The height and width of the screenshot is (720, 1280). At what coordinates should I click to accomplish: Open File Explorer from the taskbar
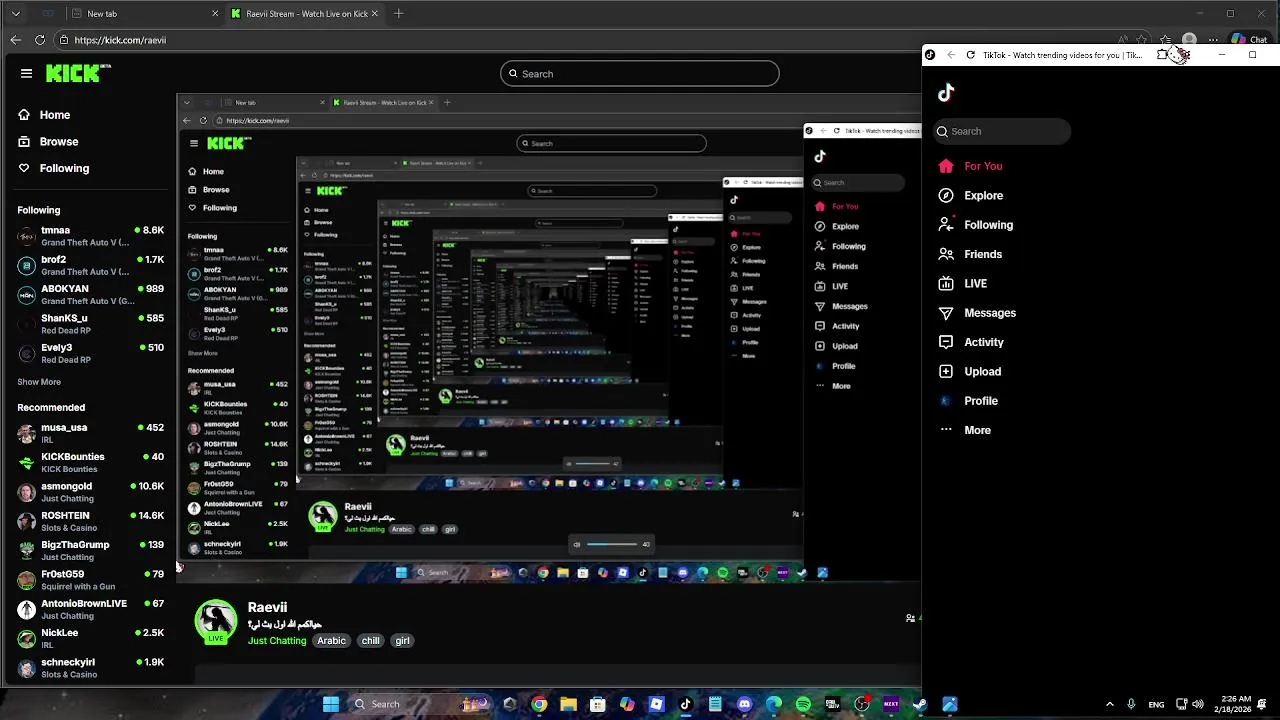tap(568, 704)
